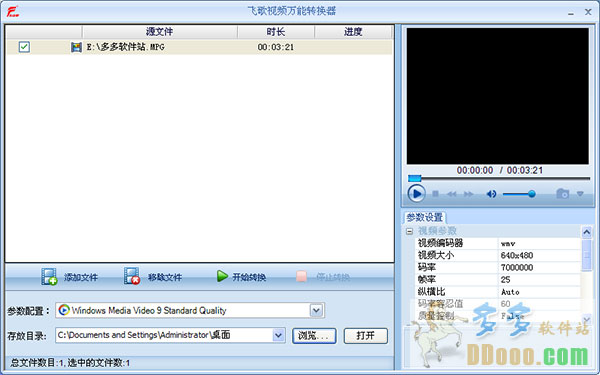Image resolution: width=600 pixels, height=375 pixels.
Task: Mute audio via the speaker icon
Action: coord(491,194)
